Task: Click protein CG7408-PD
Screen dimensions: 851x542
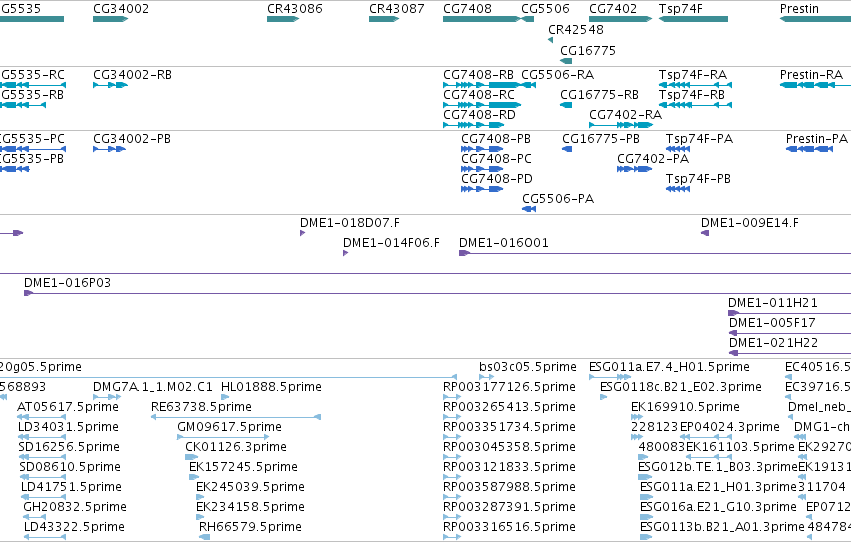Action: (x=497, y=179)
